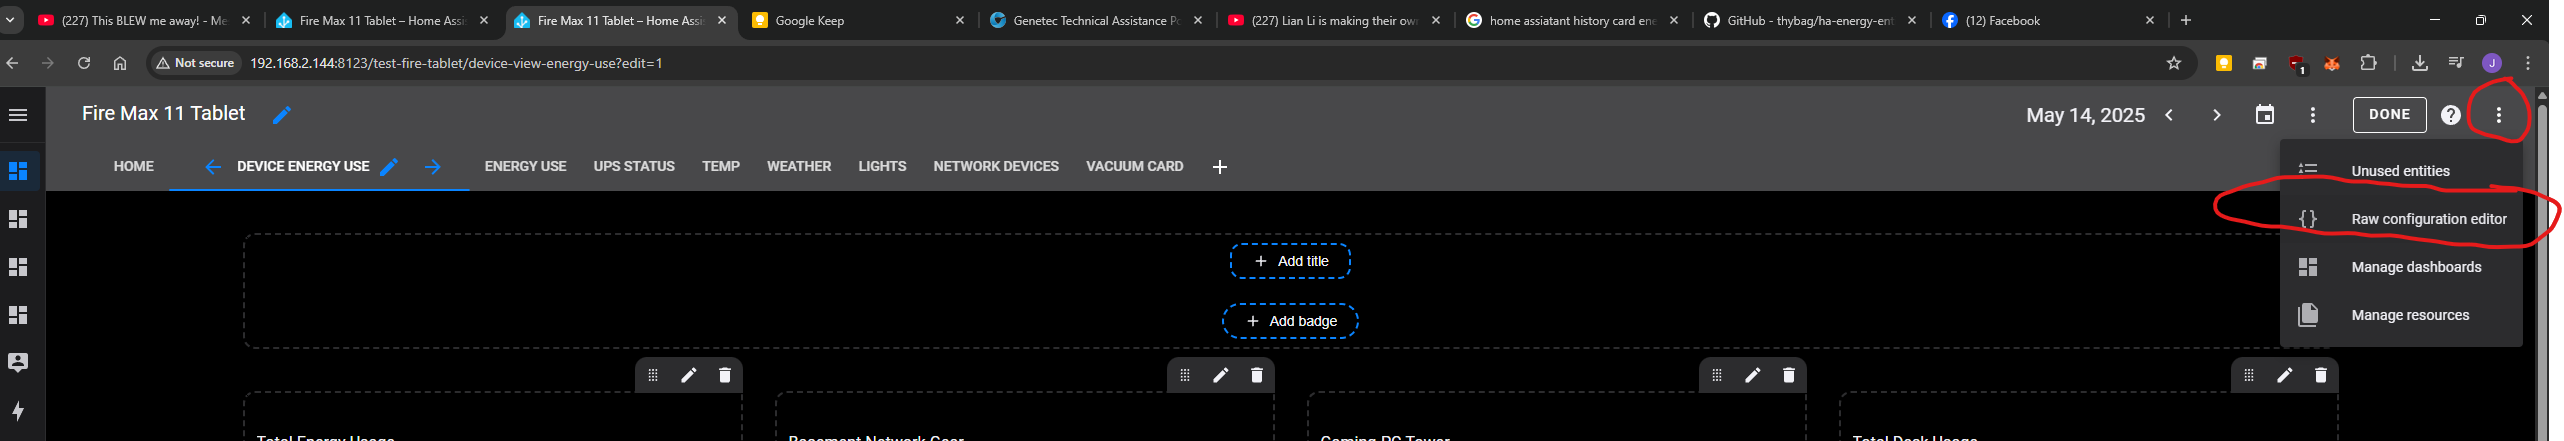Open the dashboard overflow menu
Viewport: 2564px width, 441px height.
coord(2498,115)
